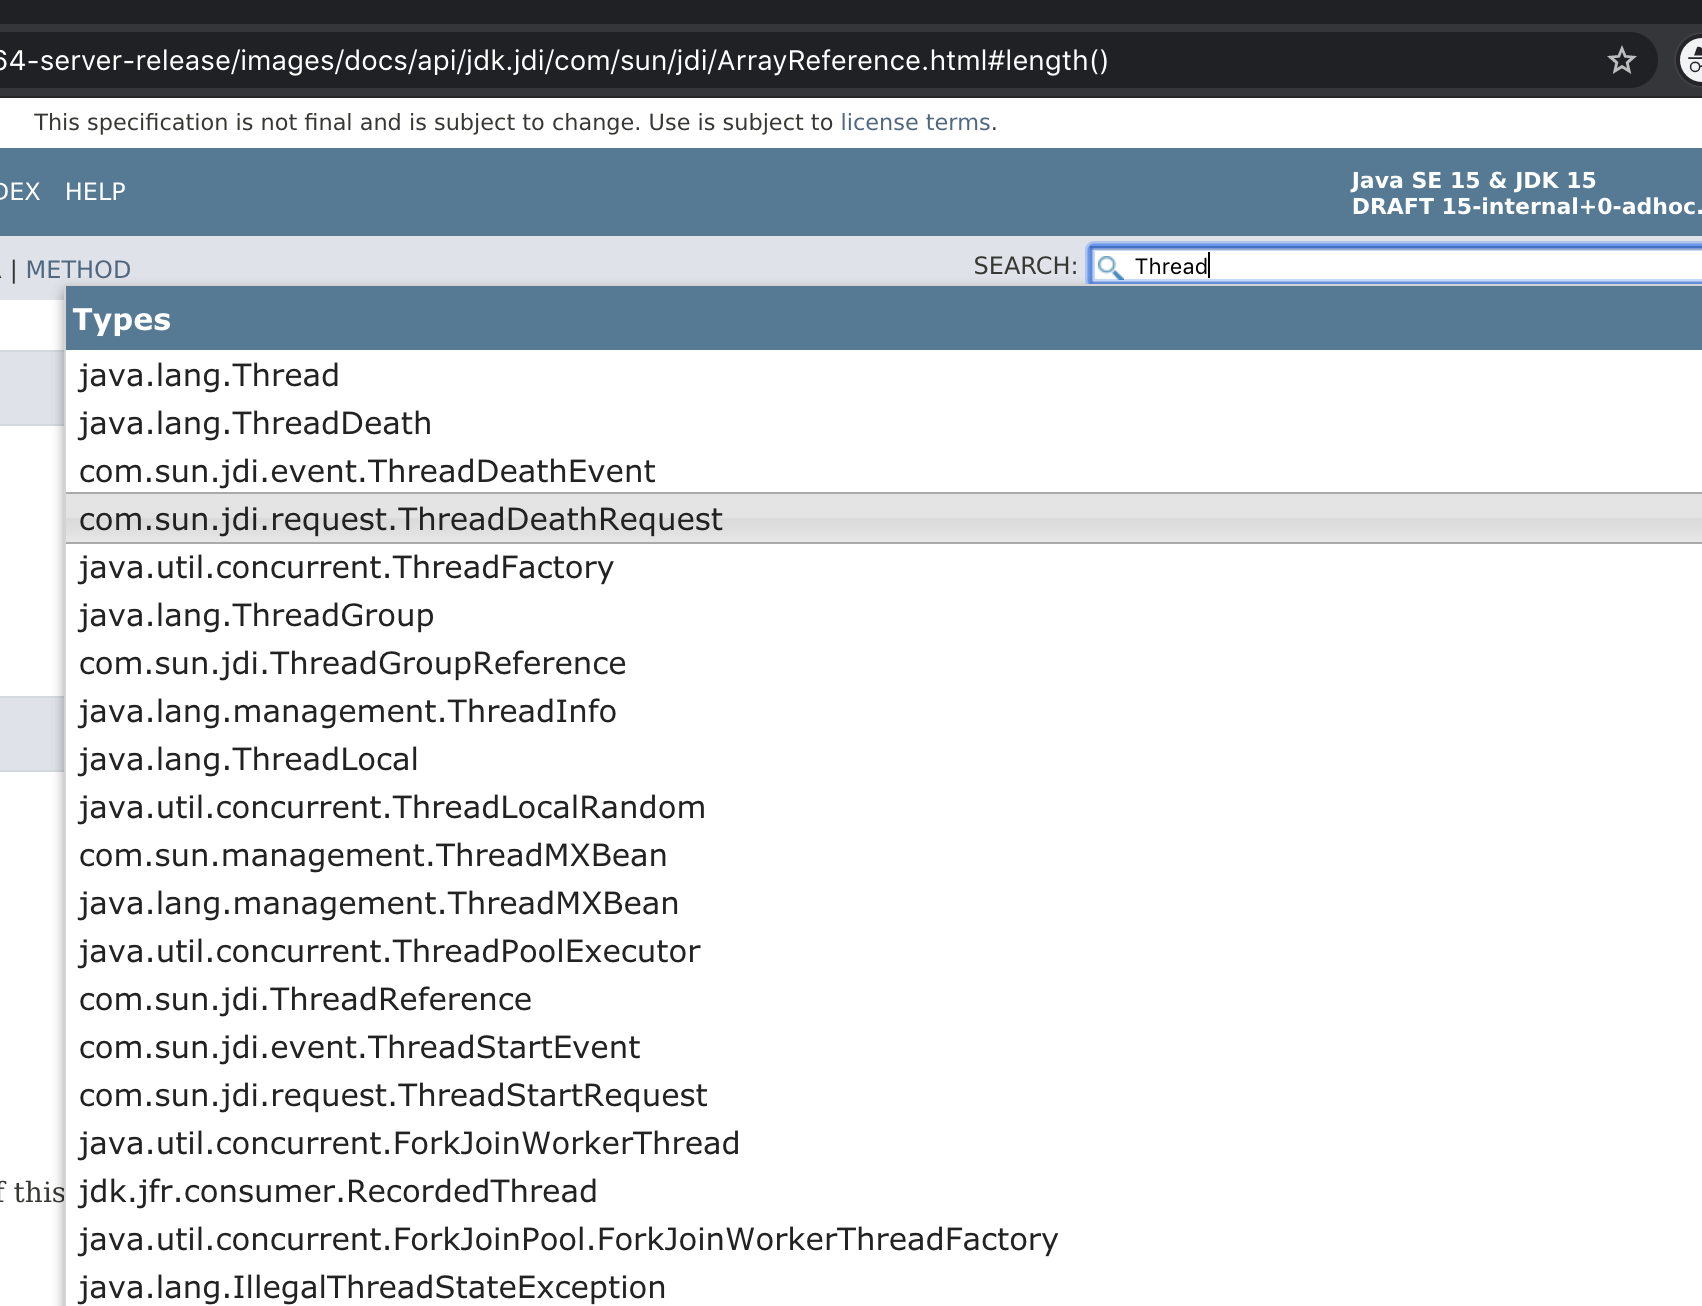
Task: Select java.lang.ThreadLocal suggestion
Action: 248,760
